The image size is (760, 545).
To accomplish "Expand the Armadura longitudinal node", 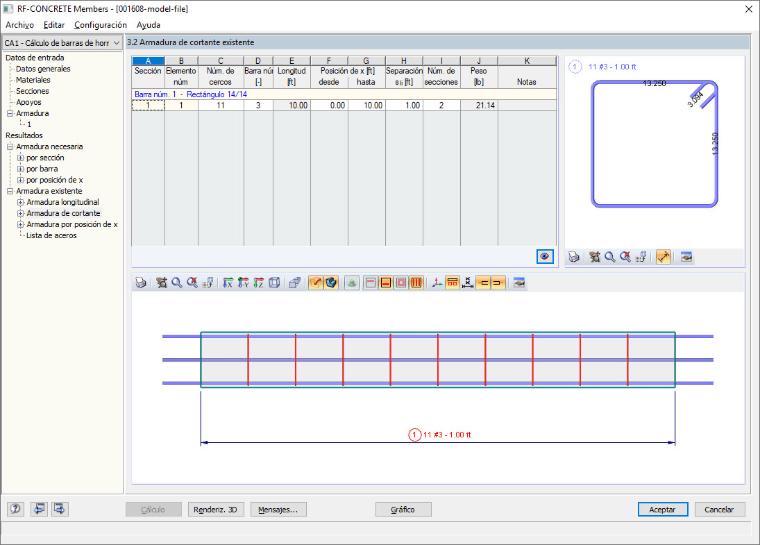I will (x=20, y=202).
